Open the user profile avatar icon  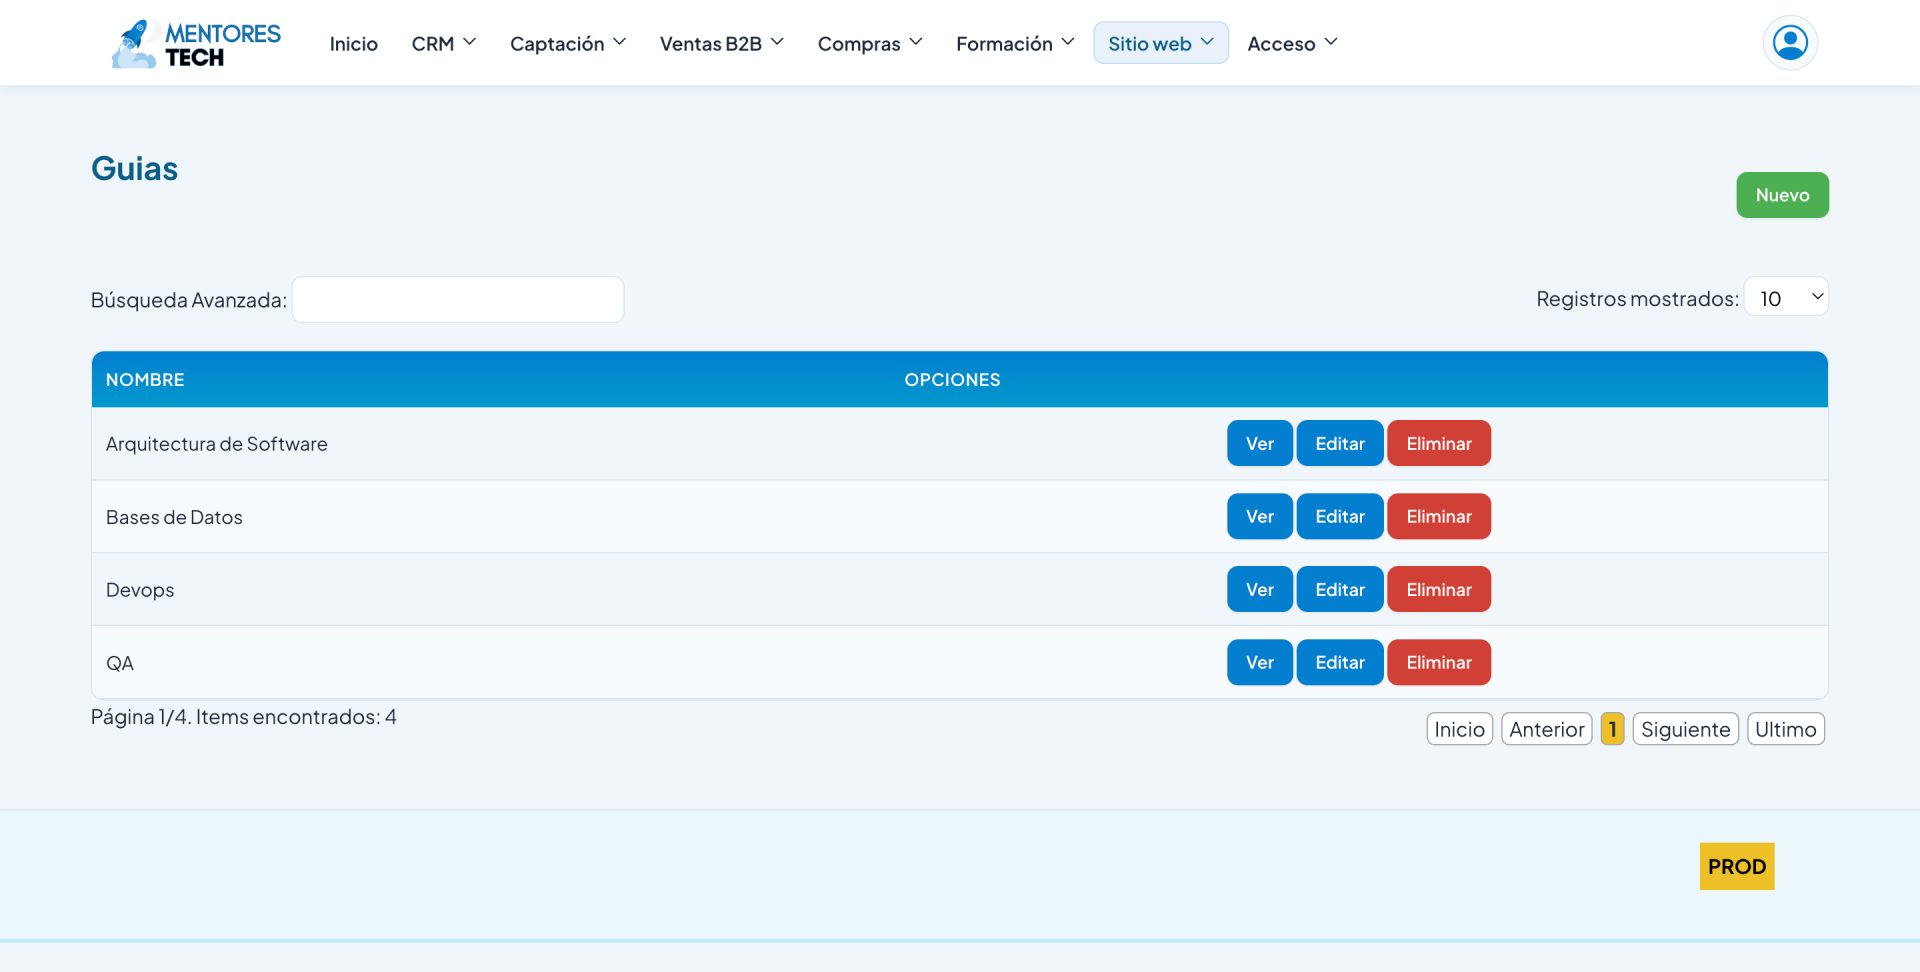click(1790, 43)
